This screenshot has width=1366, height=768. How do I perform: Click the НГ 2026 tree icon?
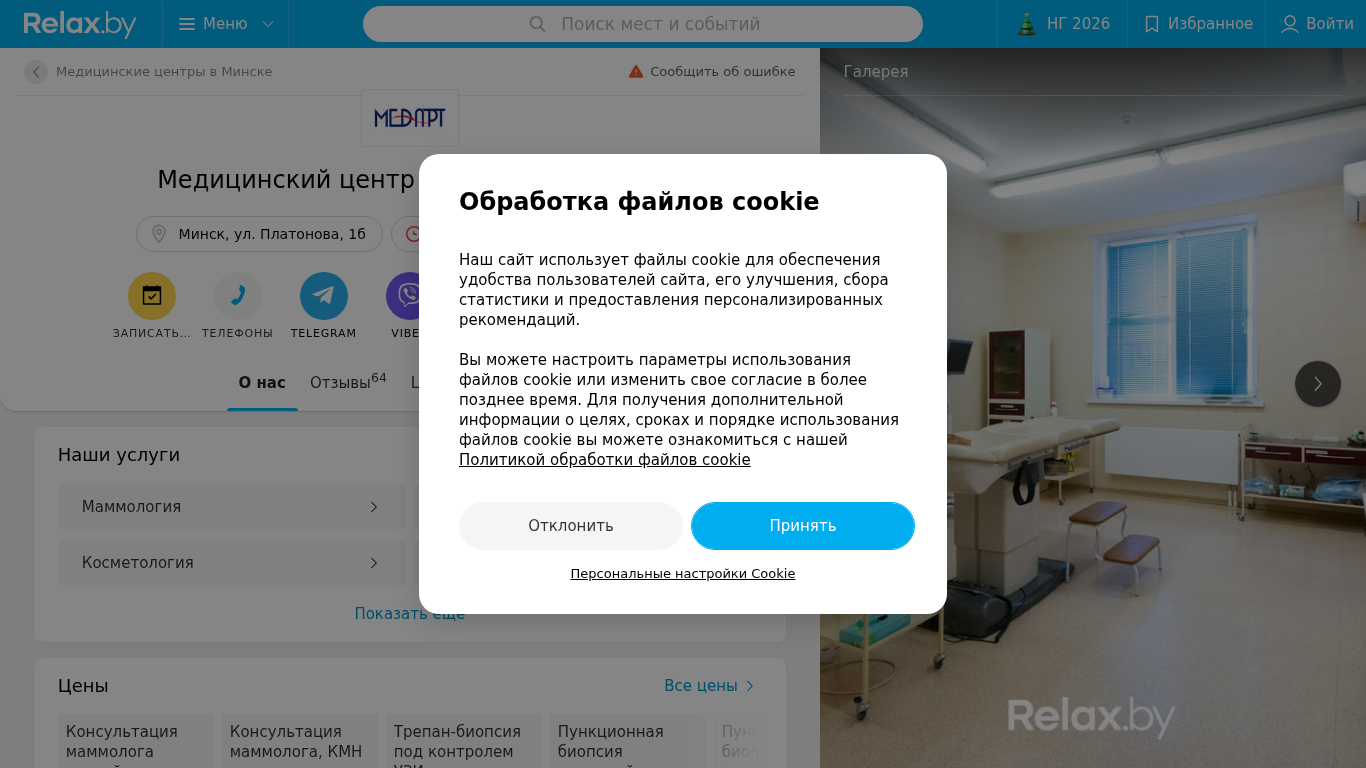coord(1027,24)
